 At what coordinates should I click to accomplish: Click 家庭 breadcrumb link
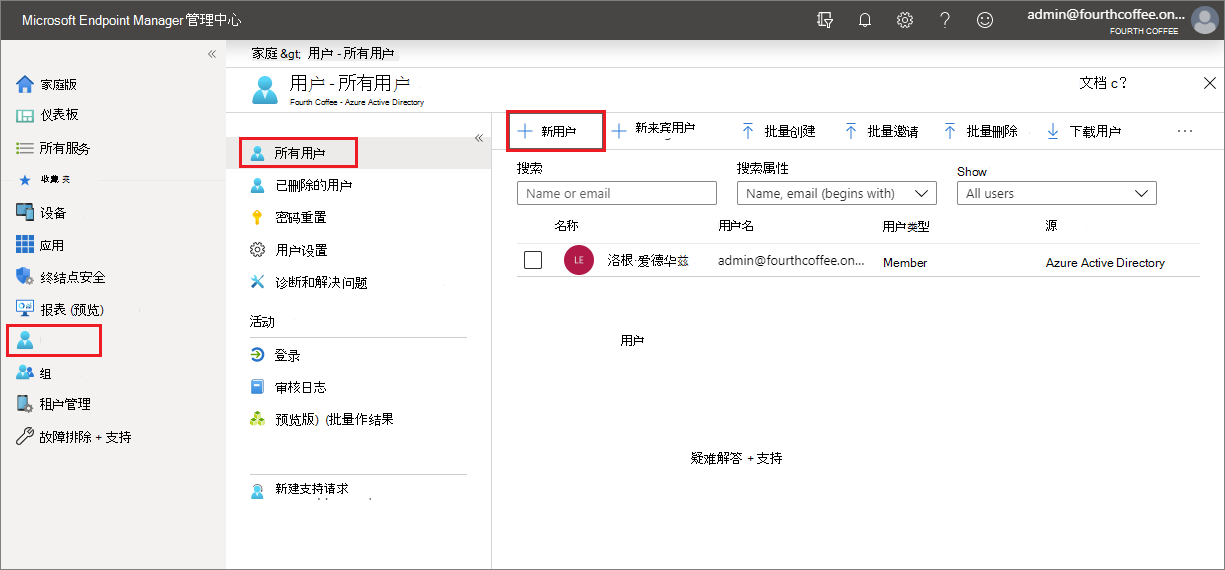click(x=263, y=53)
